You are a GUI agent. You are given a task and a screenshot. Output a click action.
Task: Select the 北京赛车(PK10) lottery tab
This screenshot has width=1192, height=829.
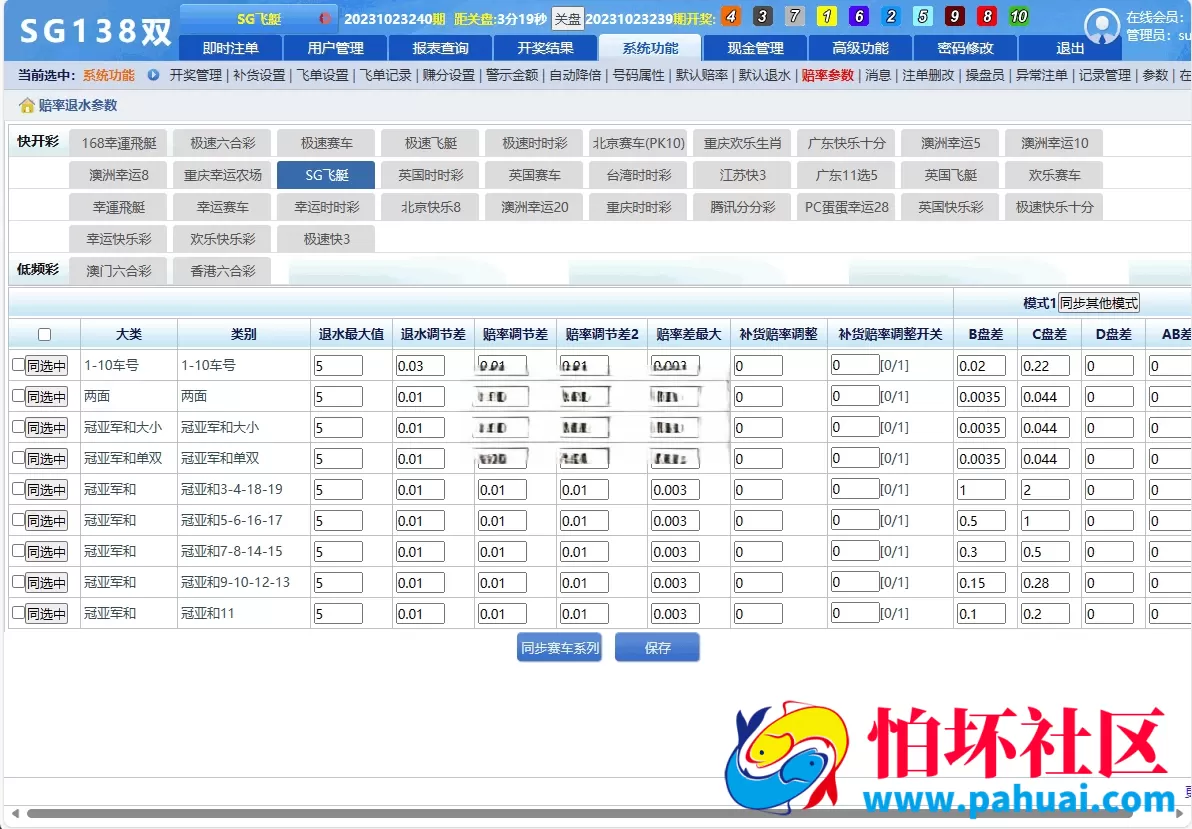(x=639, y=143)
